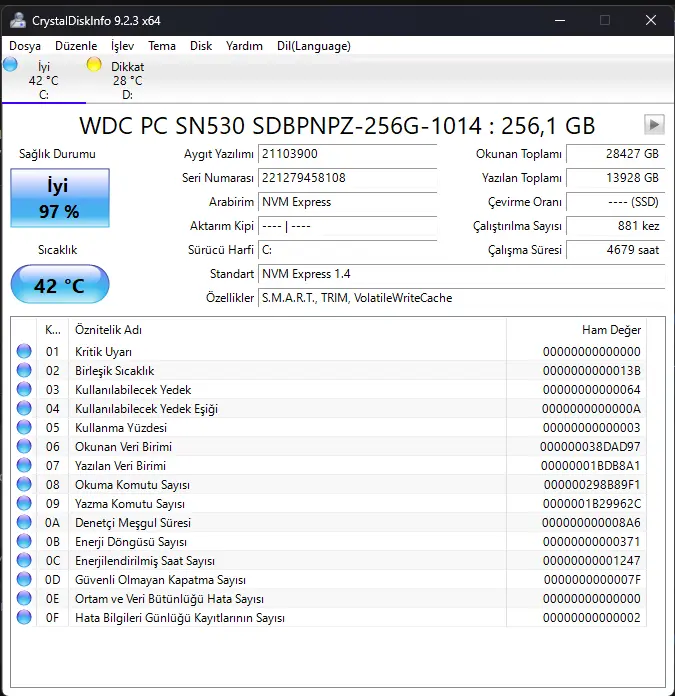Image resolution: width=675 pixels, height=696 pixels.
Task: Select Güvenli Olmayan Kapatma Sayısı attribute name
Action: pos(160,580)
